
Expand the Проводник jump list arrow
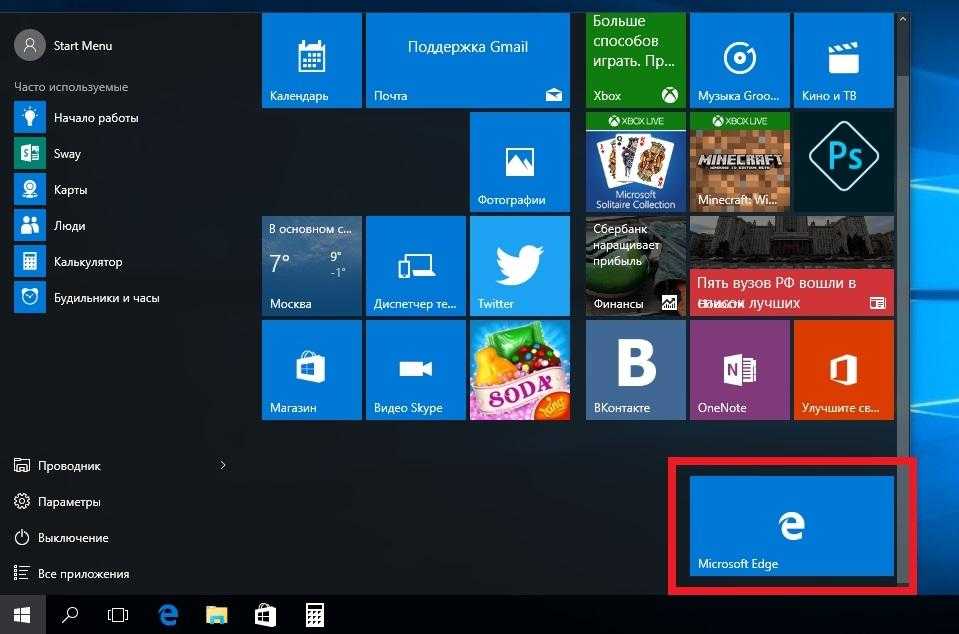pyautogui.click(x=223, y=466)
